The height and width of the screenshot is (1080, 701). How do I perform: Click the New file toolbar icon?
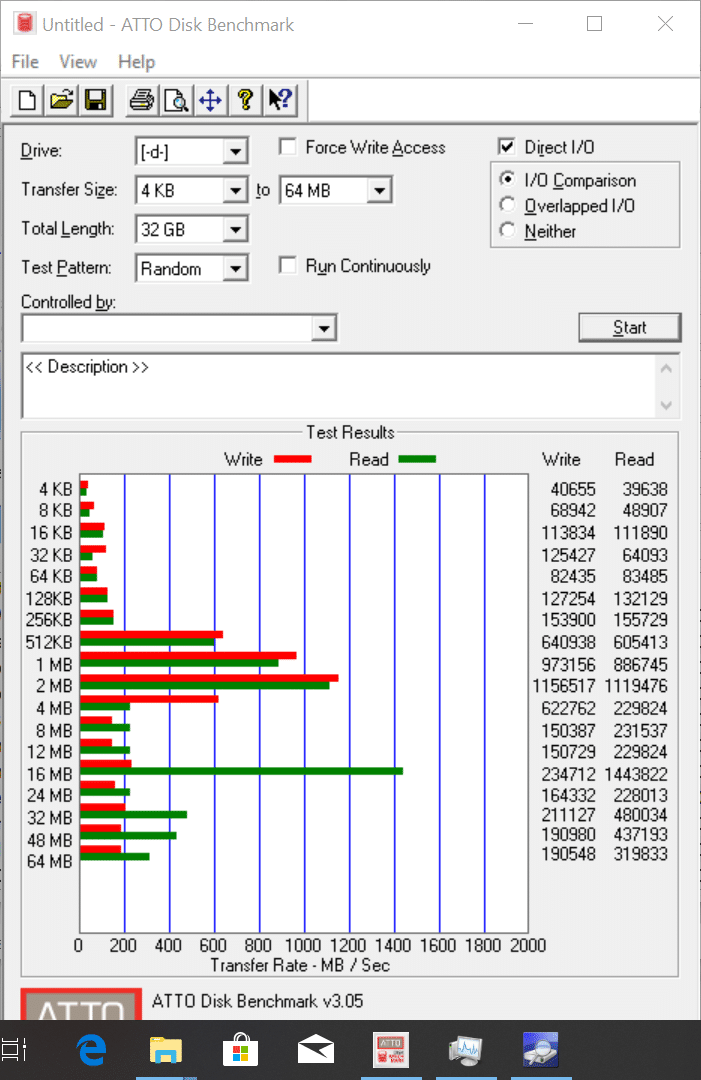coord(28,100)
